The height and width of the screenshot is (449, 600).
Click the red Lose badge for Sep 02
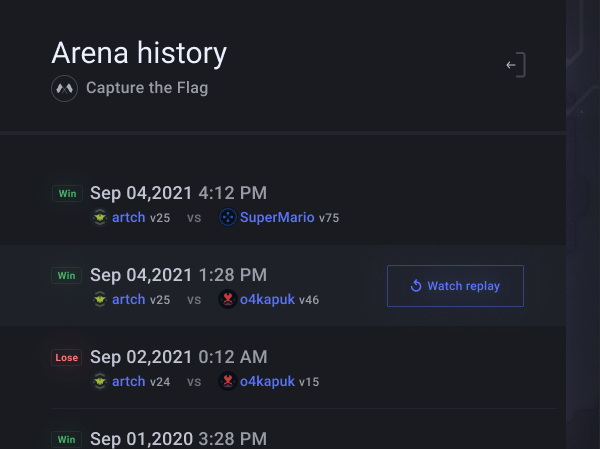[66, 357]
